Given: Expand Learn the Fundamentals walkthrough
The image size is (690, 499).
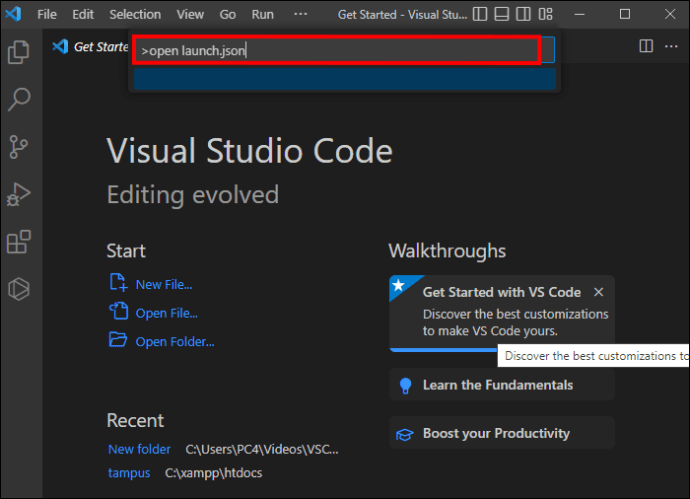Looking at the screenshot, I should [x=502, y=385].
